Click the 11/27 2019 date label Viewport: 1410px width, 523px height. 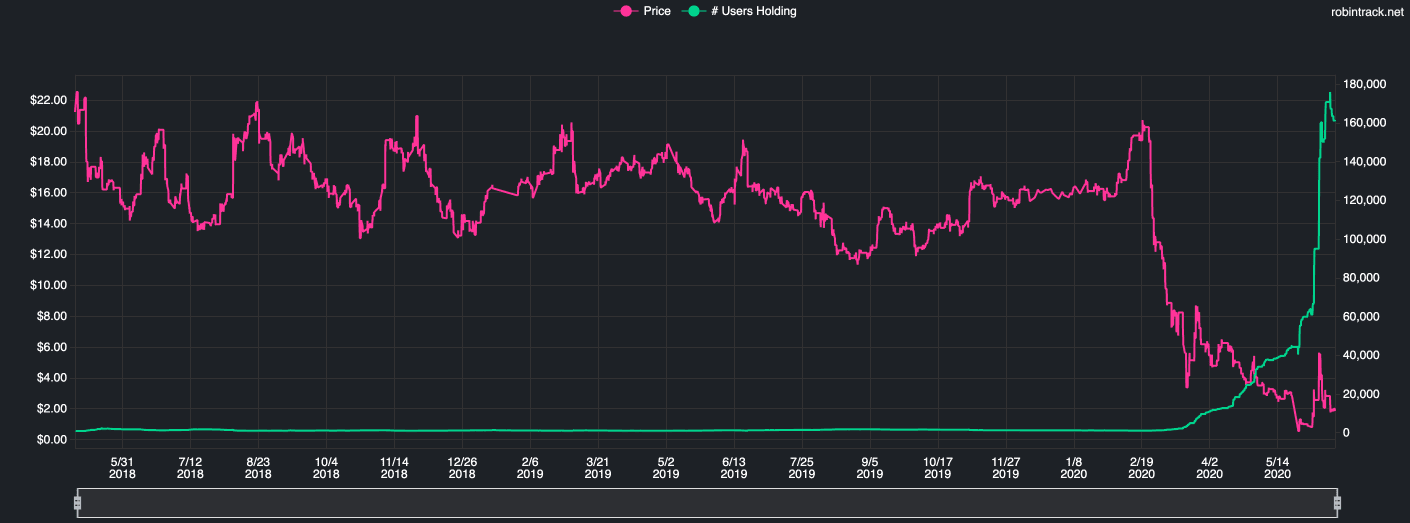point(1006,468)
